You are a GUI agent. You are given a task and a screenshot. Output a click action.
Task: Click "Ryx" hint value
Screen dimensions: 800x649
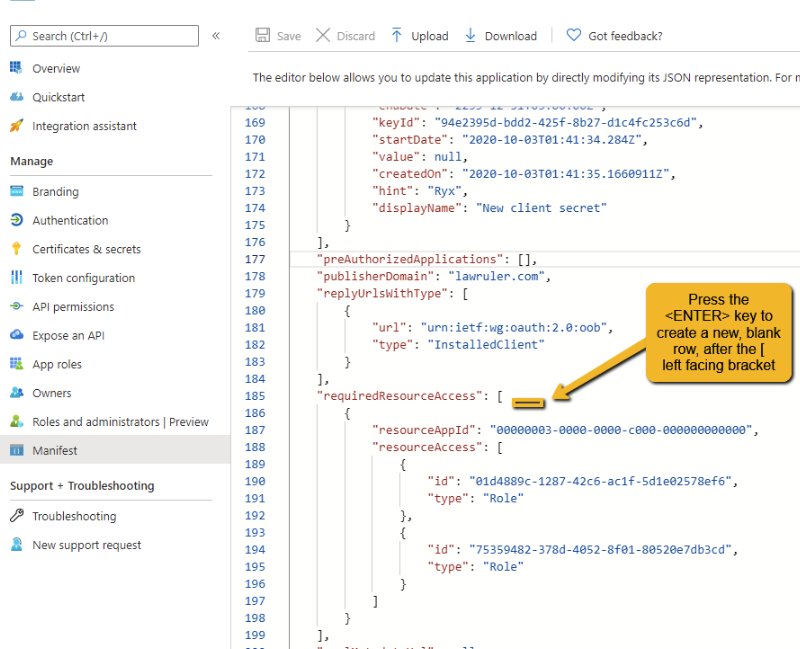pos(444,191)
